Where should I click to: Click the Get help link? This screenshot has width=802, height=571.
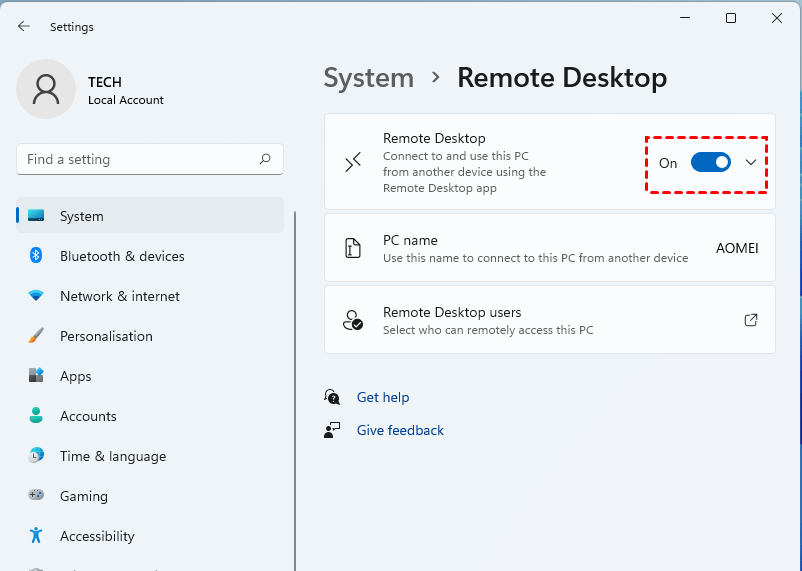coord(383,397)
